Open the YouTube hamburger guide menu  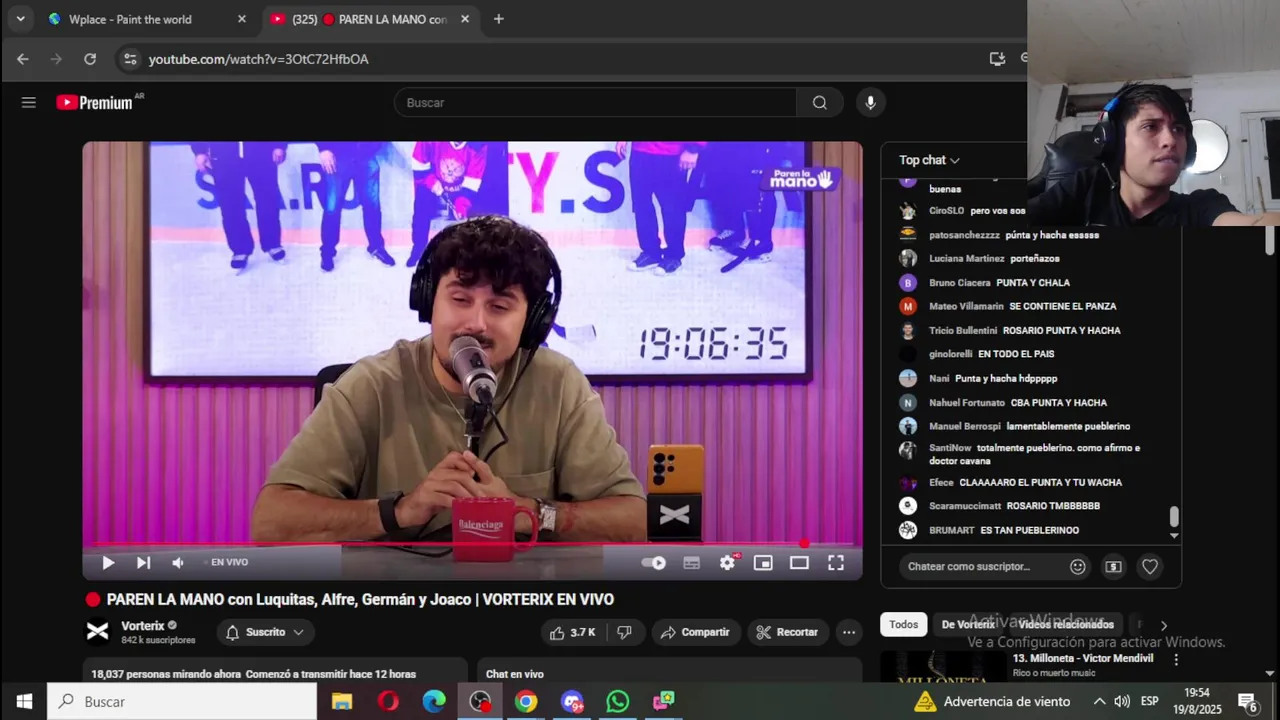tap(29, 102)
